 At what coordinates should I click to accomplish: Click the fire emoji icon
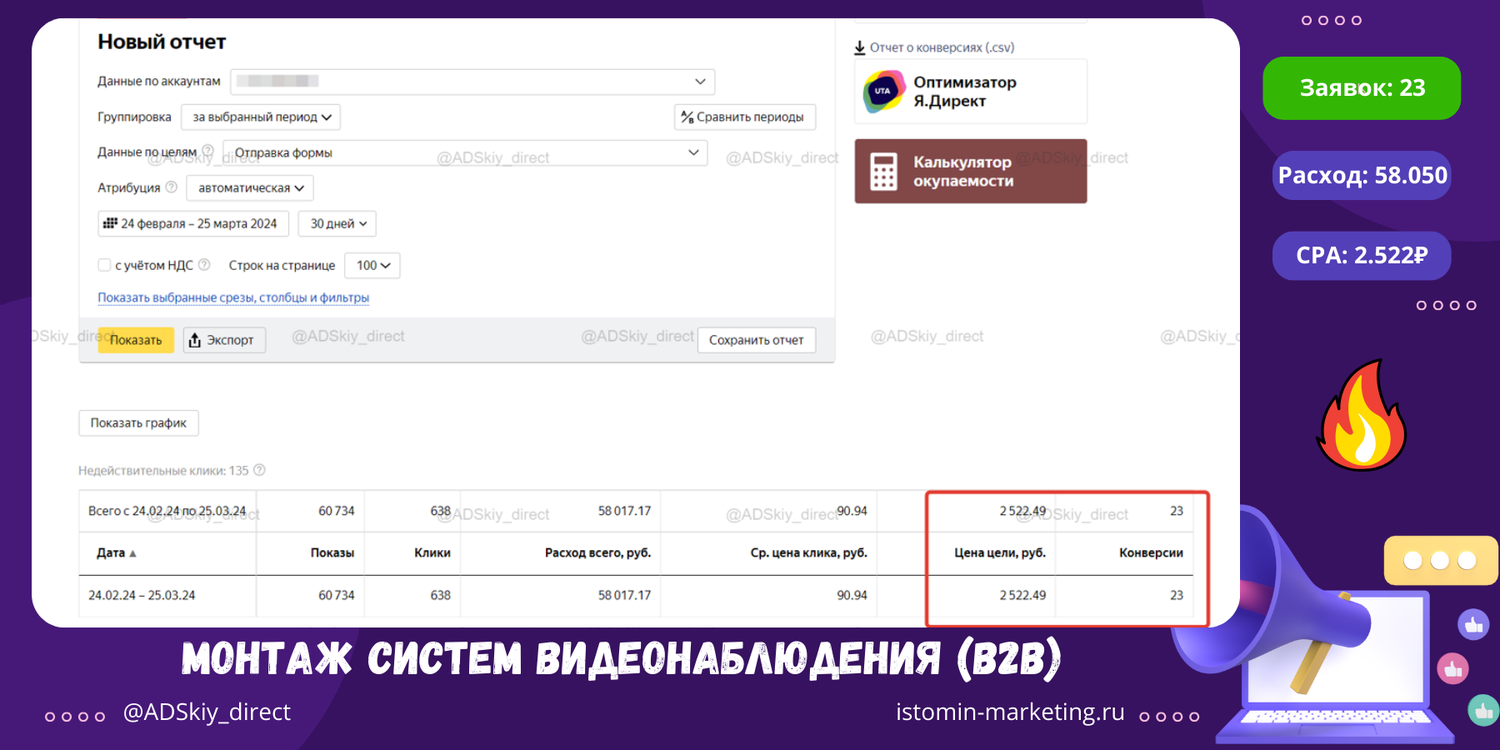(x=1362, y=414)
